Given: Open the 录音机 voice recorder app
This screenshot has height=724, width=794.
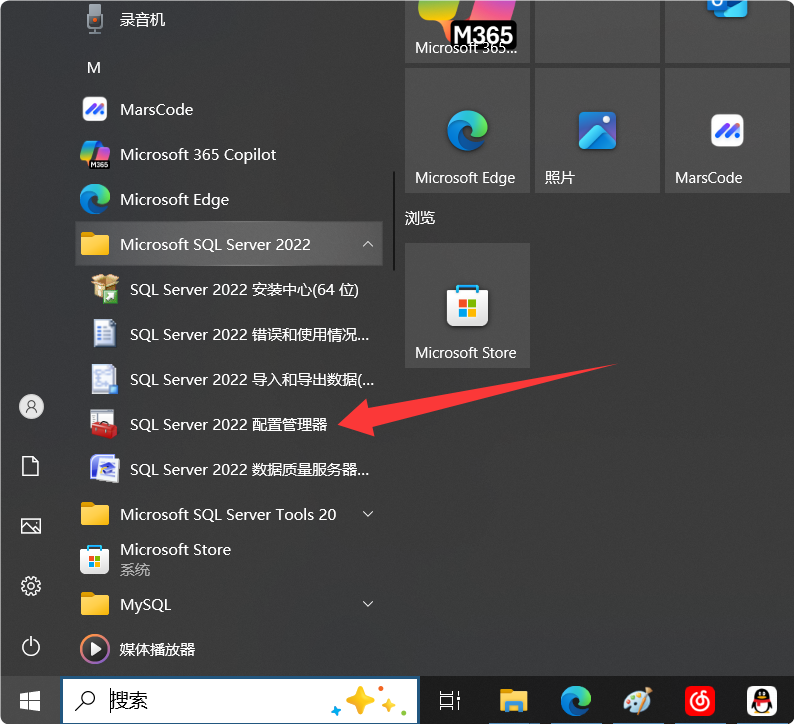Looking at the screenshot, I should coord(229,20).
